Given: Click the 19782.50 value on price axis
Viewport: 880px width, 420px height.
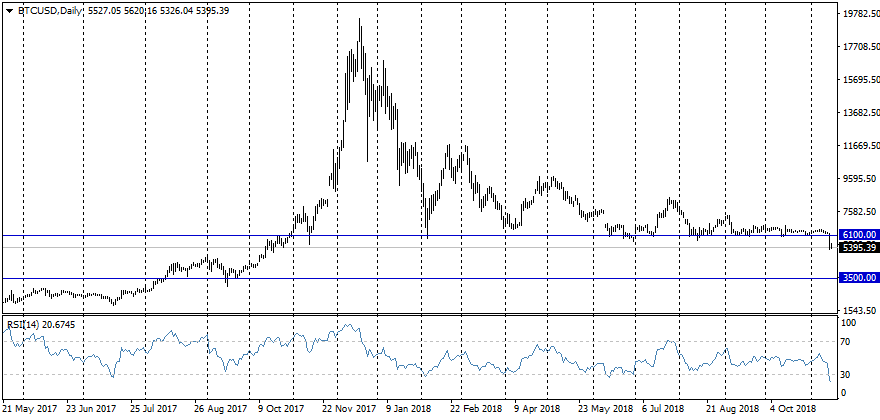Looking at the screenshot, I should point(858,15).
